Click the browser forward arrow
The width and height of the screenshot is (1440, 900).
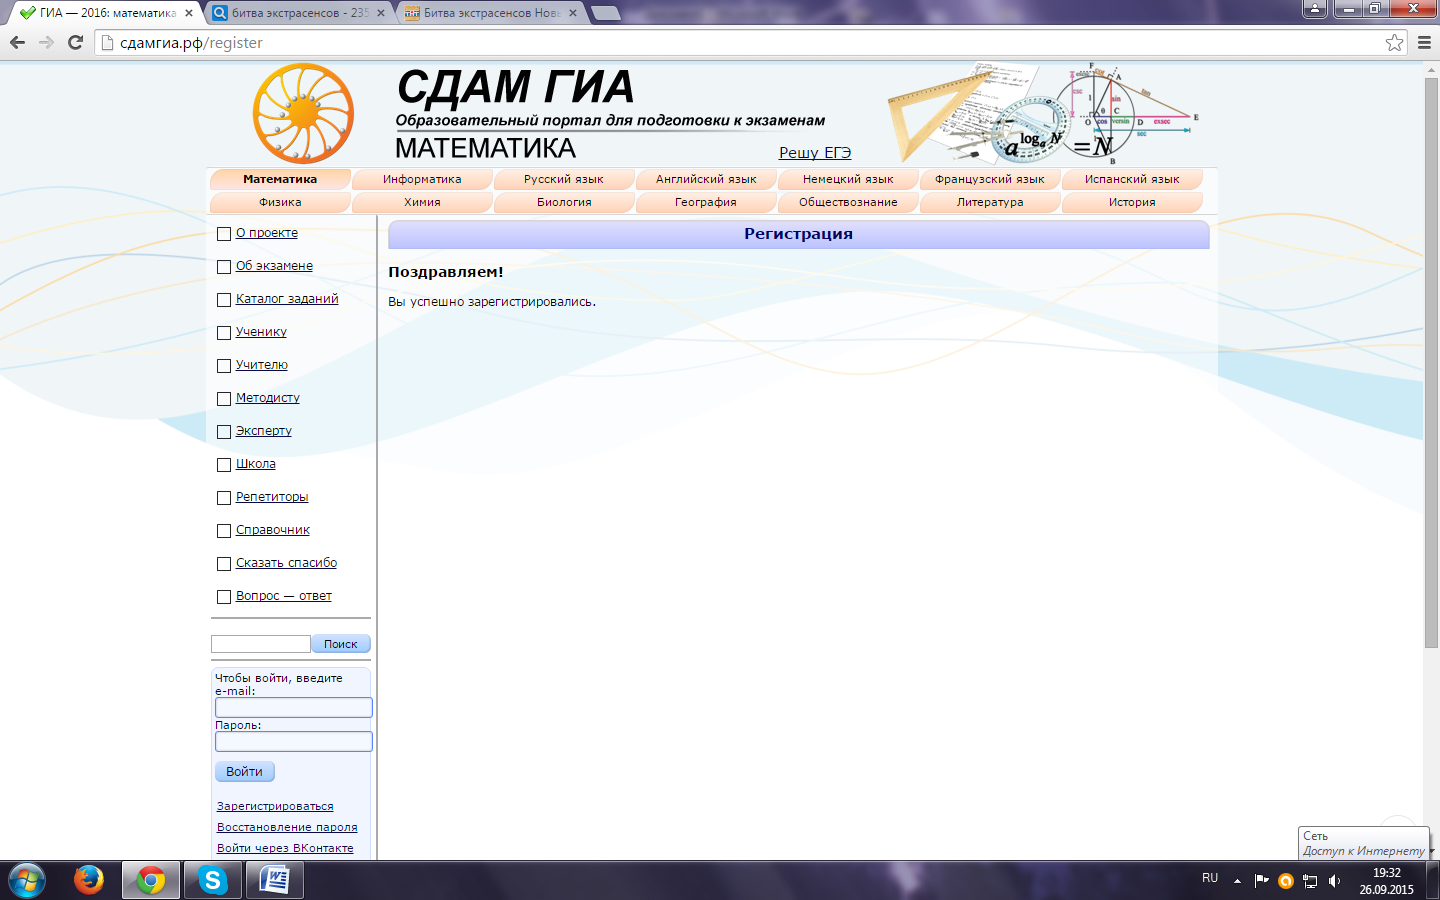click(46, 42)
